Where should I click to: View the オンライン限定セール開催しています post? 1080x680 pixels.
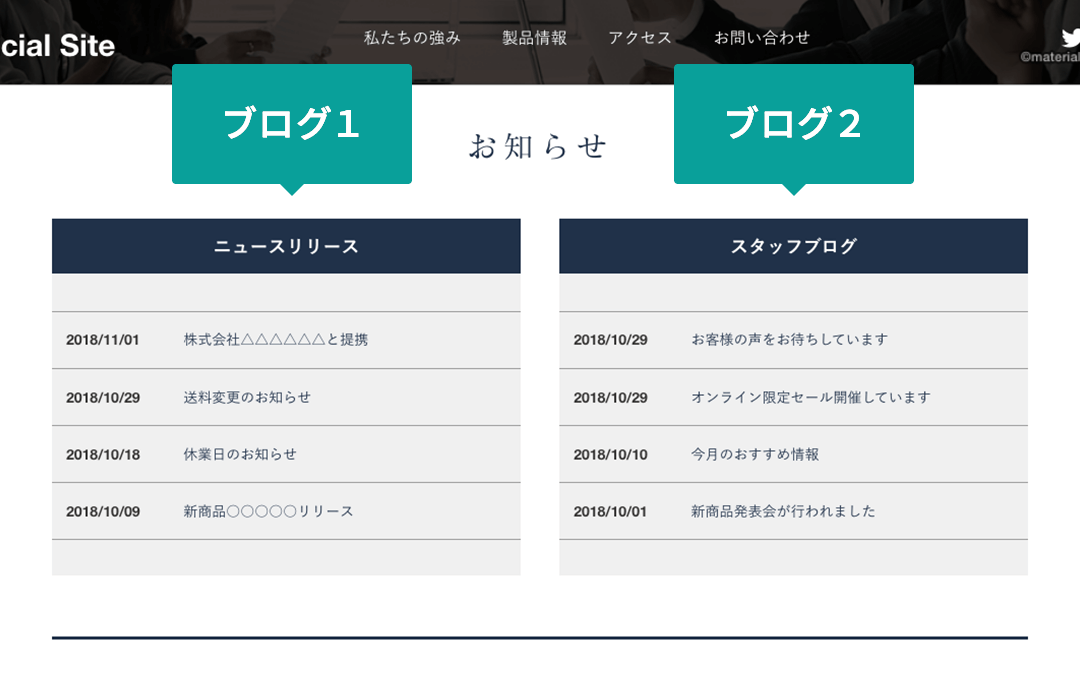click(810, 397)
